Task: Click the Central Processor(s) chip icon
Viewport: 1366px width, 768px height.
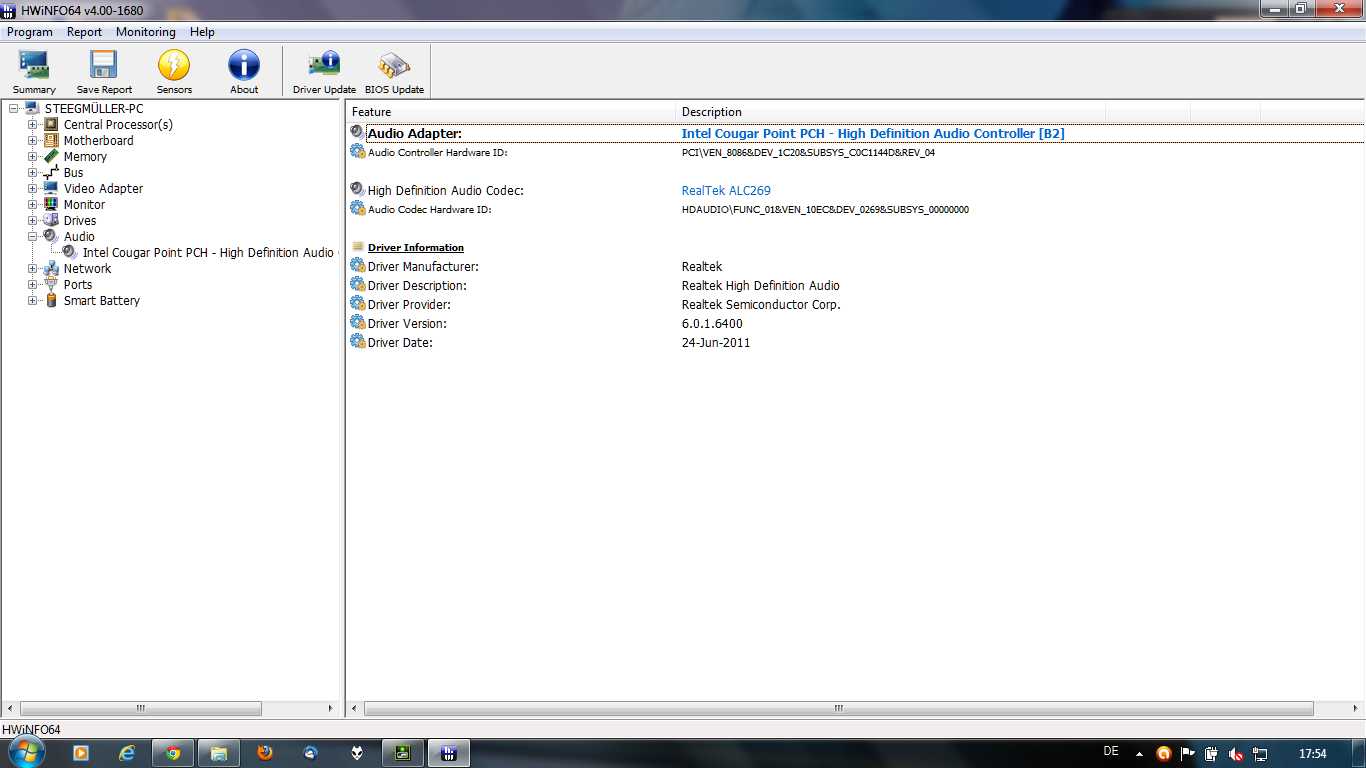Action: click(x=51, y=124)
